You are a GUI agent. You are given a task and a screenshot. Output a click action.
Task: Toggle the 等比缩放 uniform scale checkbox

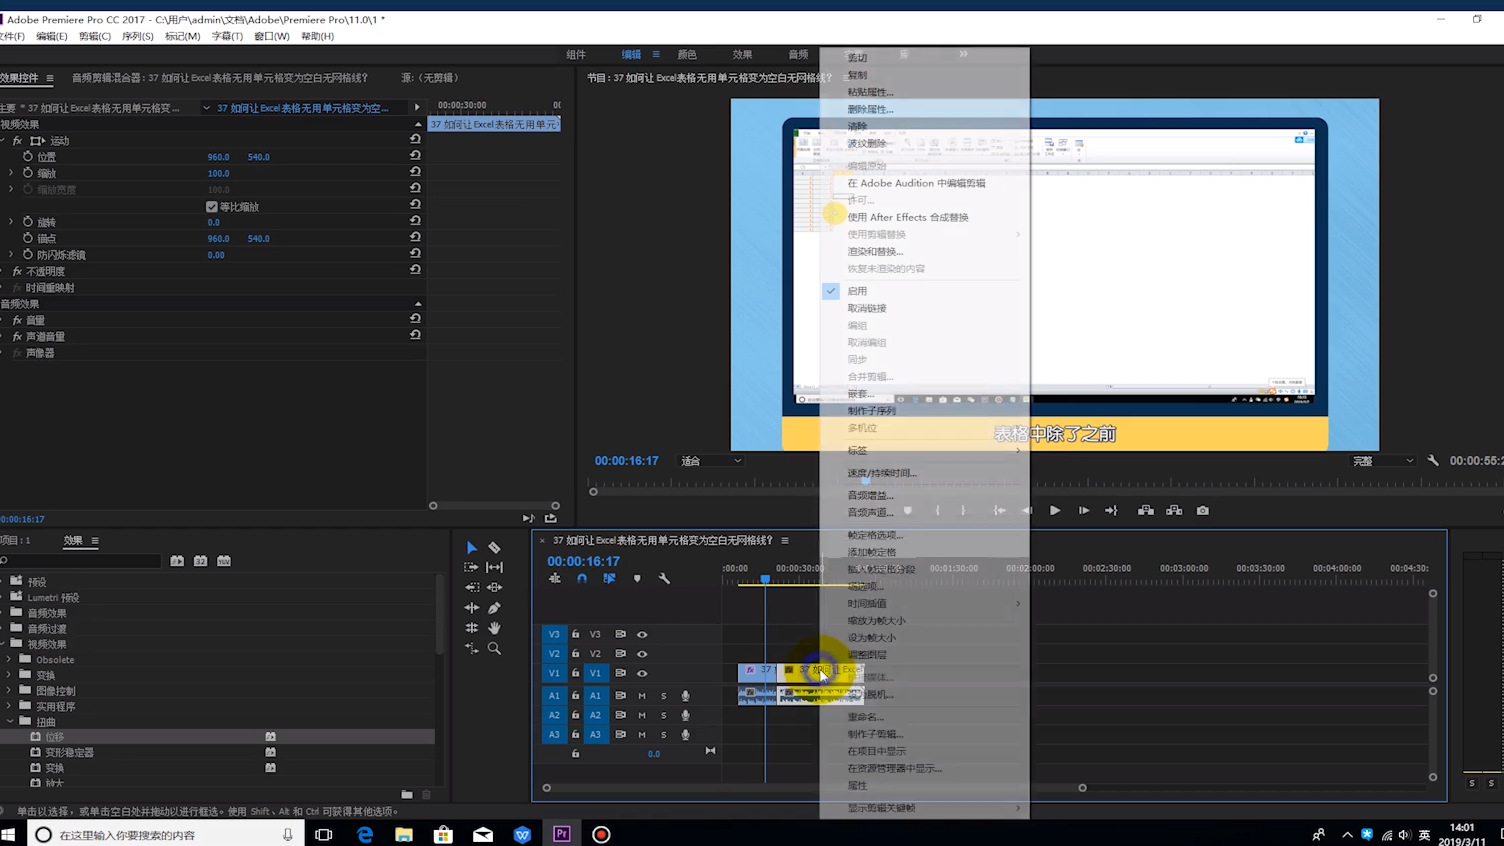[x=212, y=207]
